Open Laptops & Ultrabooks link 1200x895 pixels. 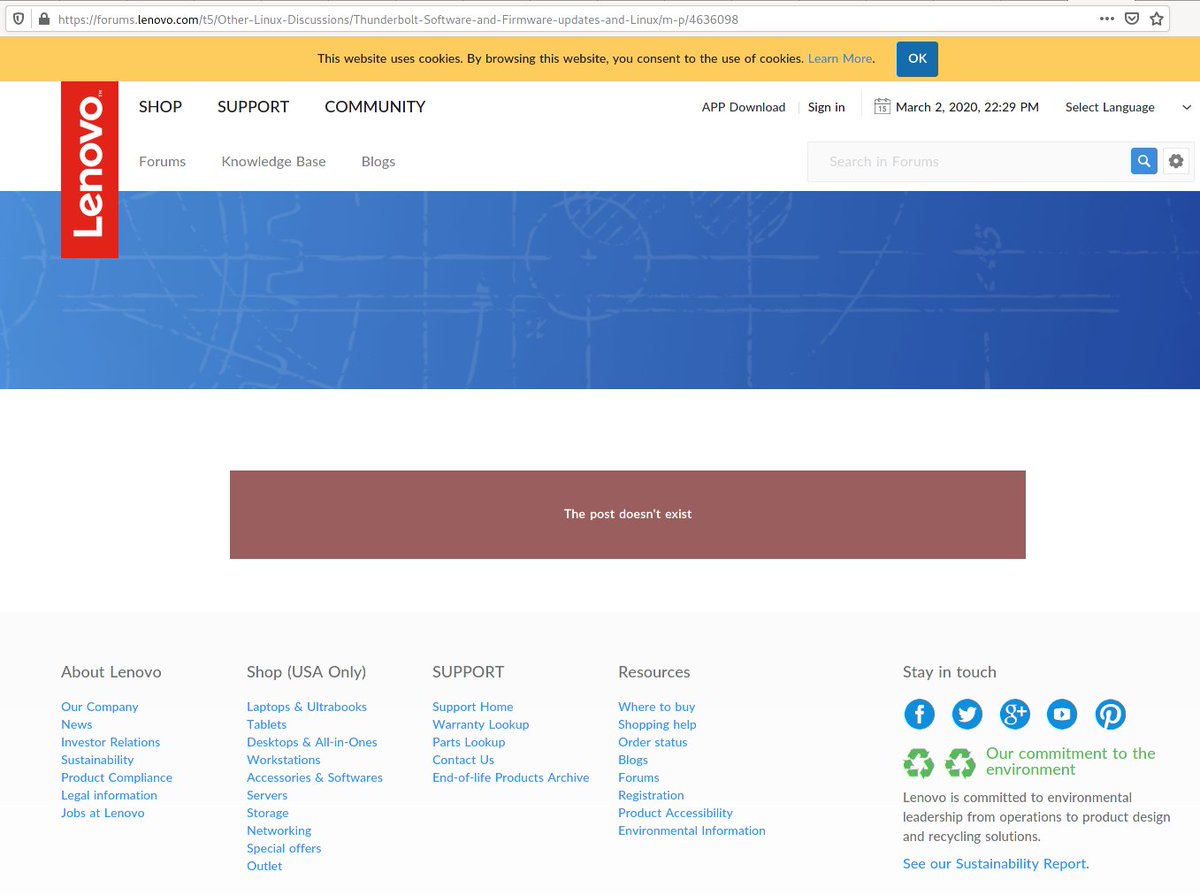(x=307, y=706)
